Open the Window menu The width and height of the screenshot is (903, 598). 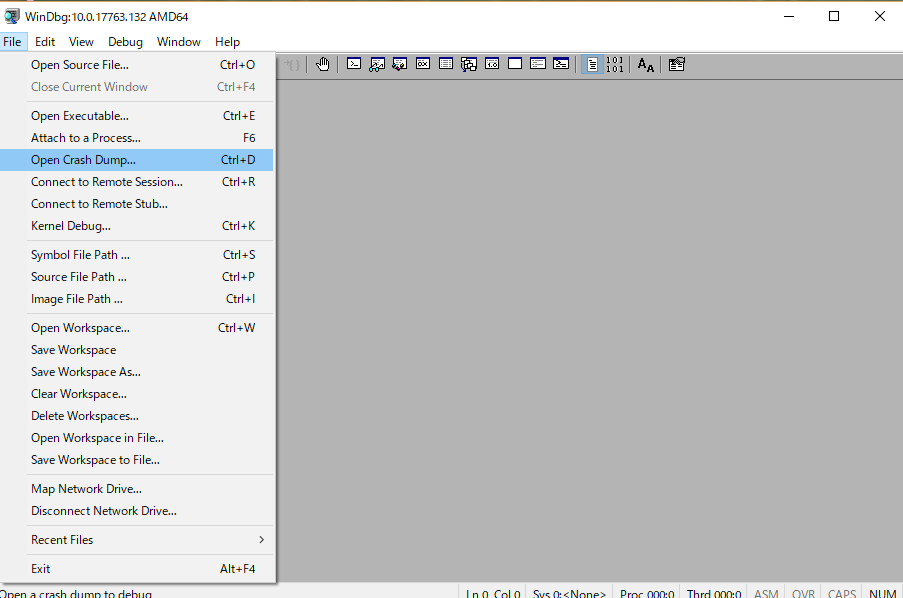179,41
